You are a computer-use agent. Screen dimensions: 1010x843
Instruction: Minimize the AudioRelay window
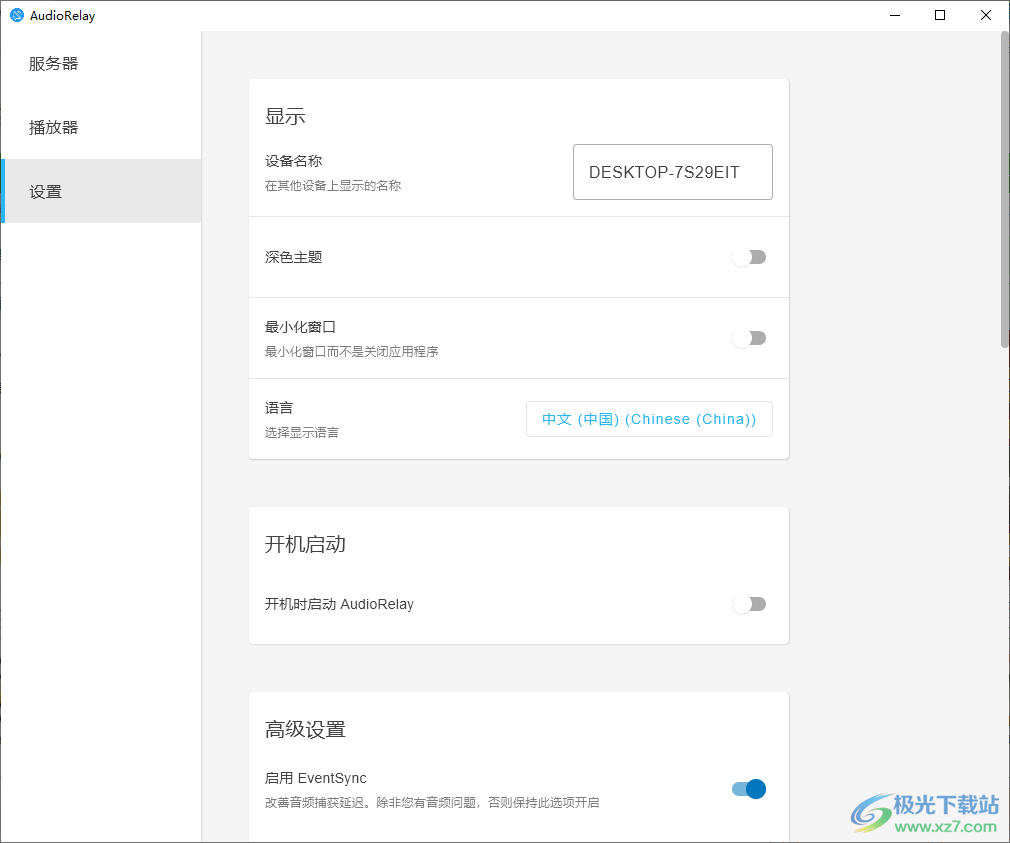coord(895,15)
